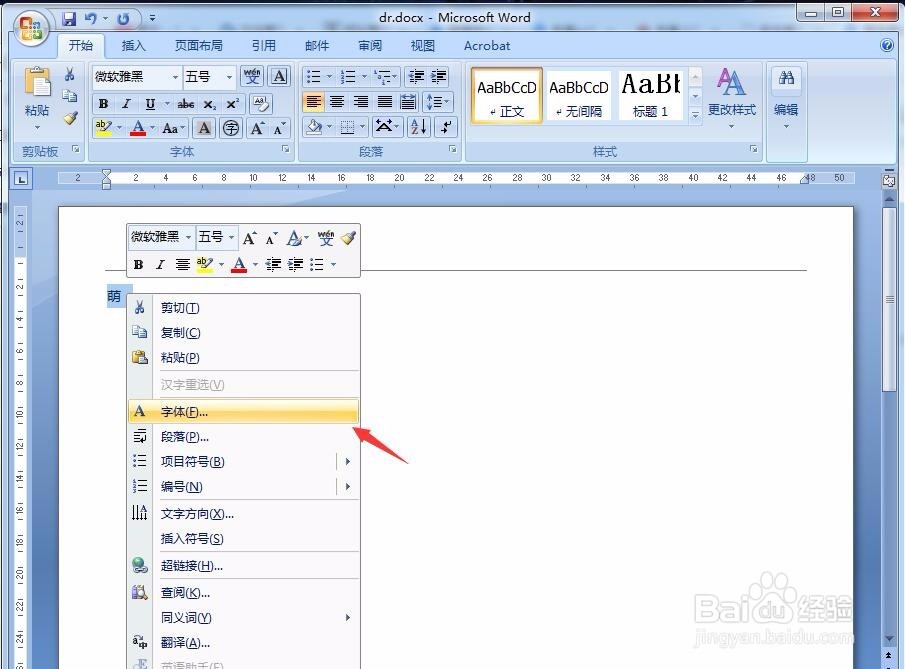Image resolution: width=905 pixels, height=669 pixels.
Task: Choose 复制(C) in context menu
Action: tap(243, 332)
